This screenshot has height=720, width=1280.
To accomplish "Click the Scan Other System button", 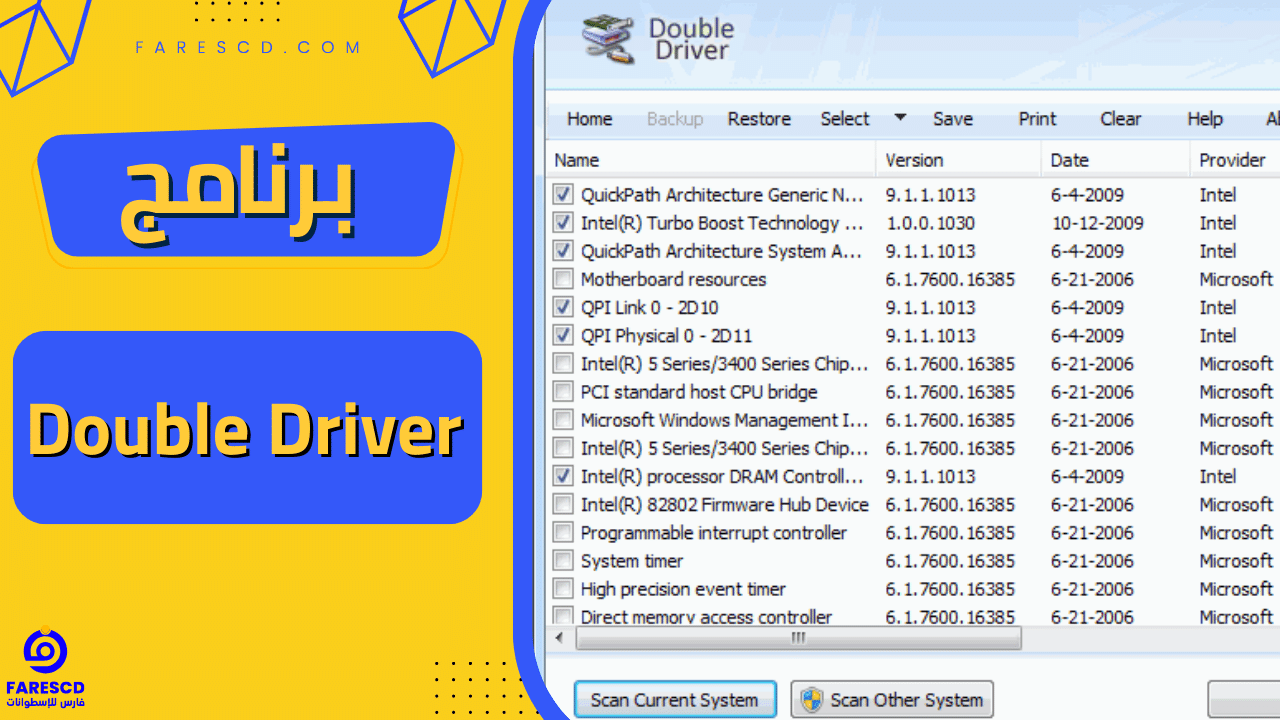I will (892, 700).
